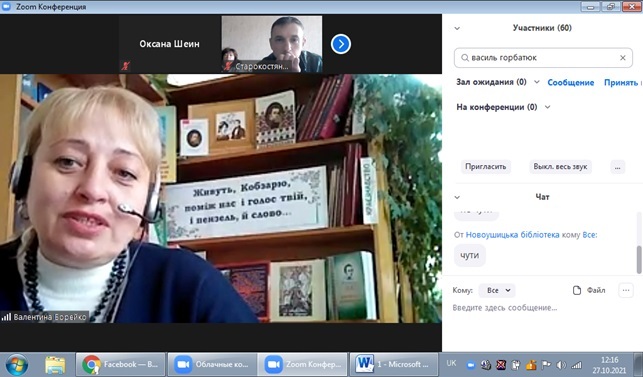Click Выкл. весь звук button

[x=560, y=167]
